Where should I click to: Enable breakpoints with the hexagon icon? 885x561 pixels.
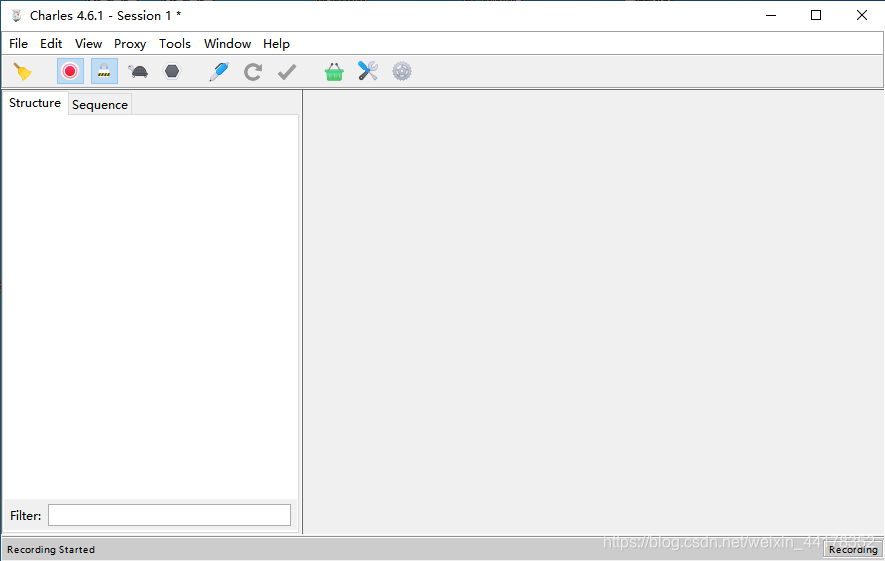(172, 72)
